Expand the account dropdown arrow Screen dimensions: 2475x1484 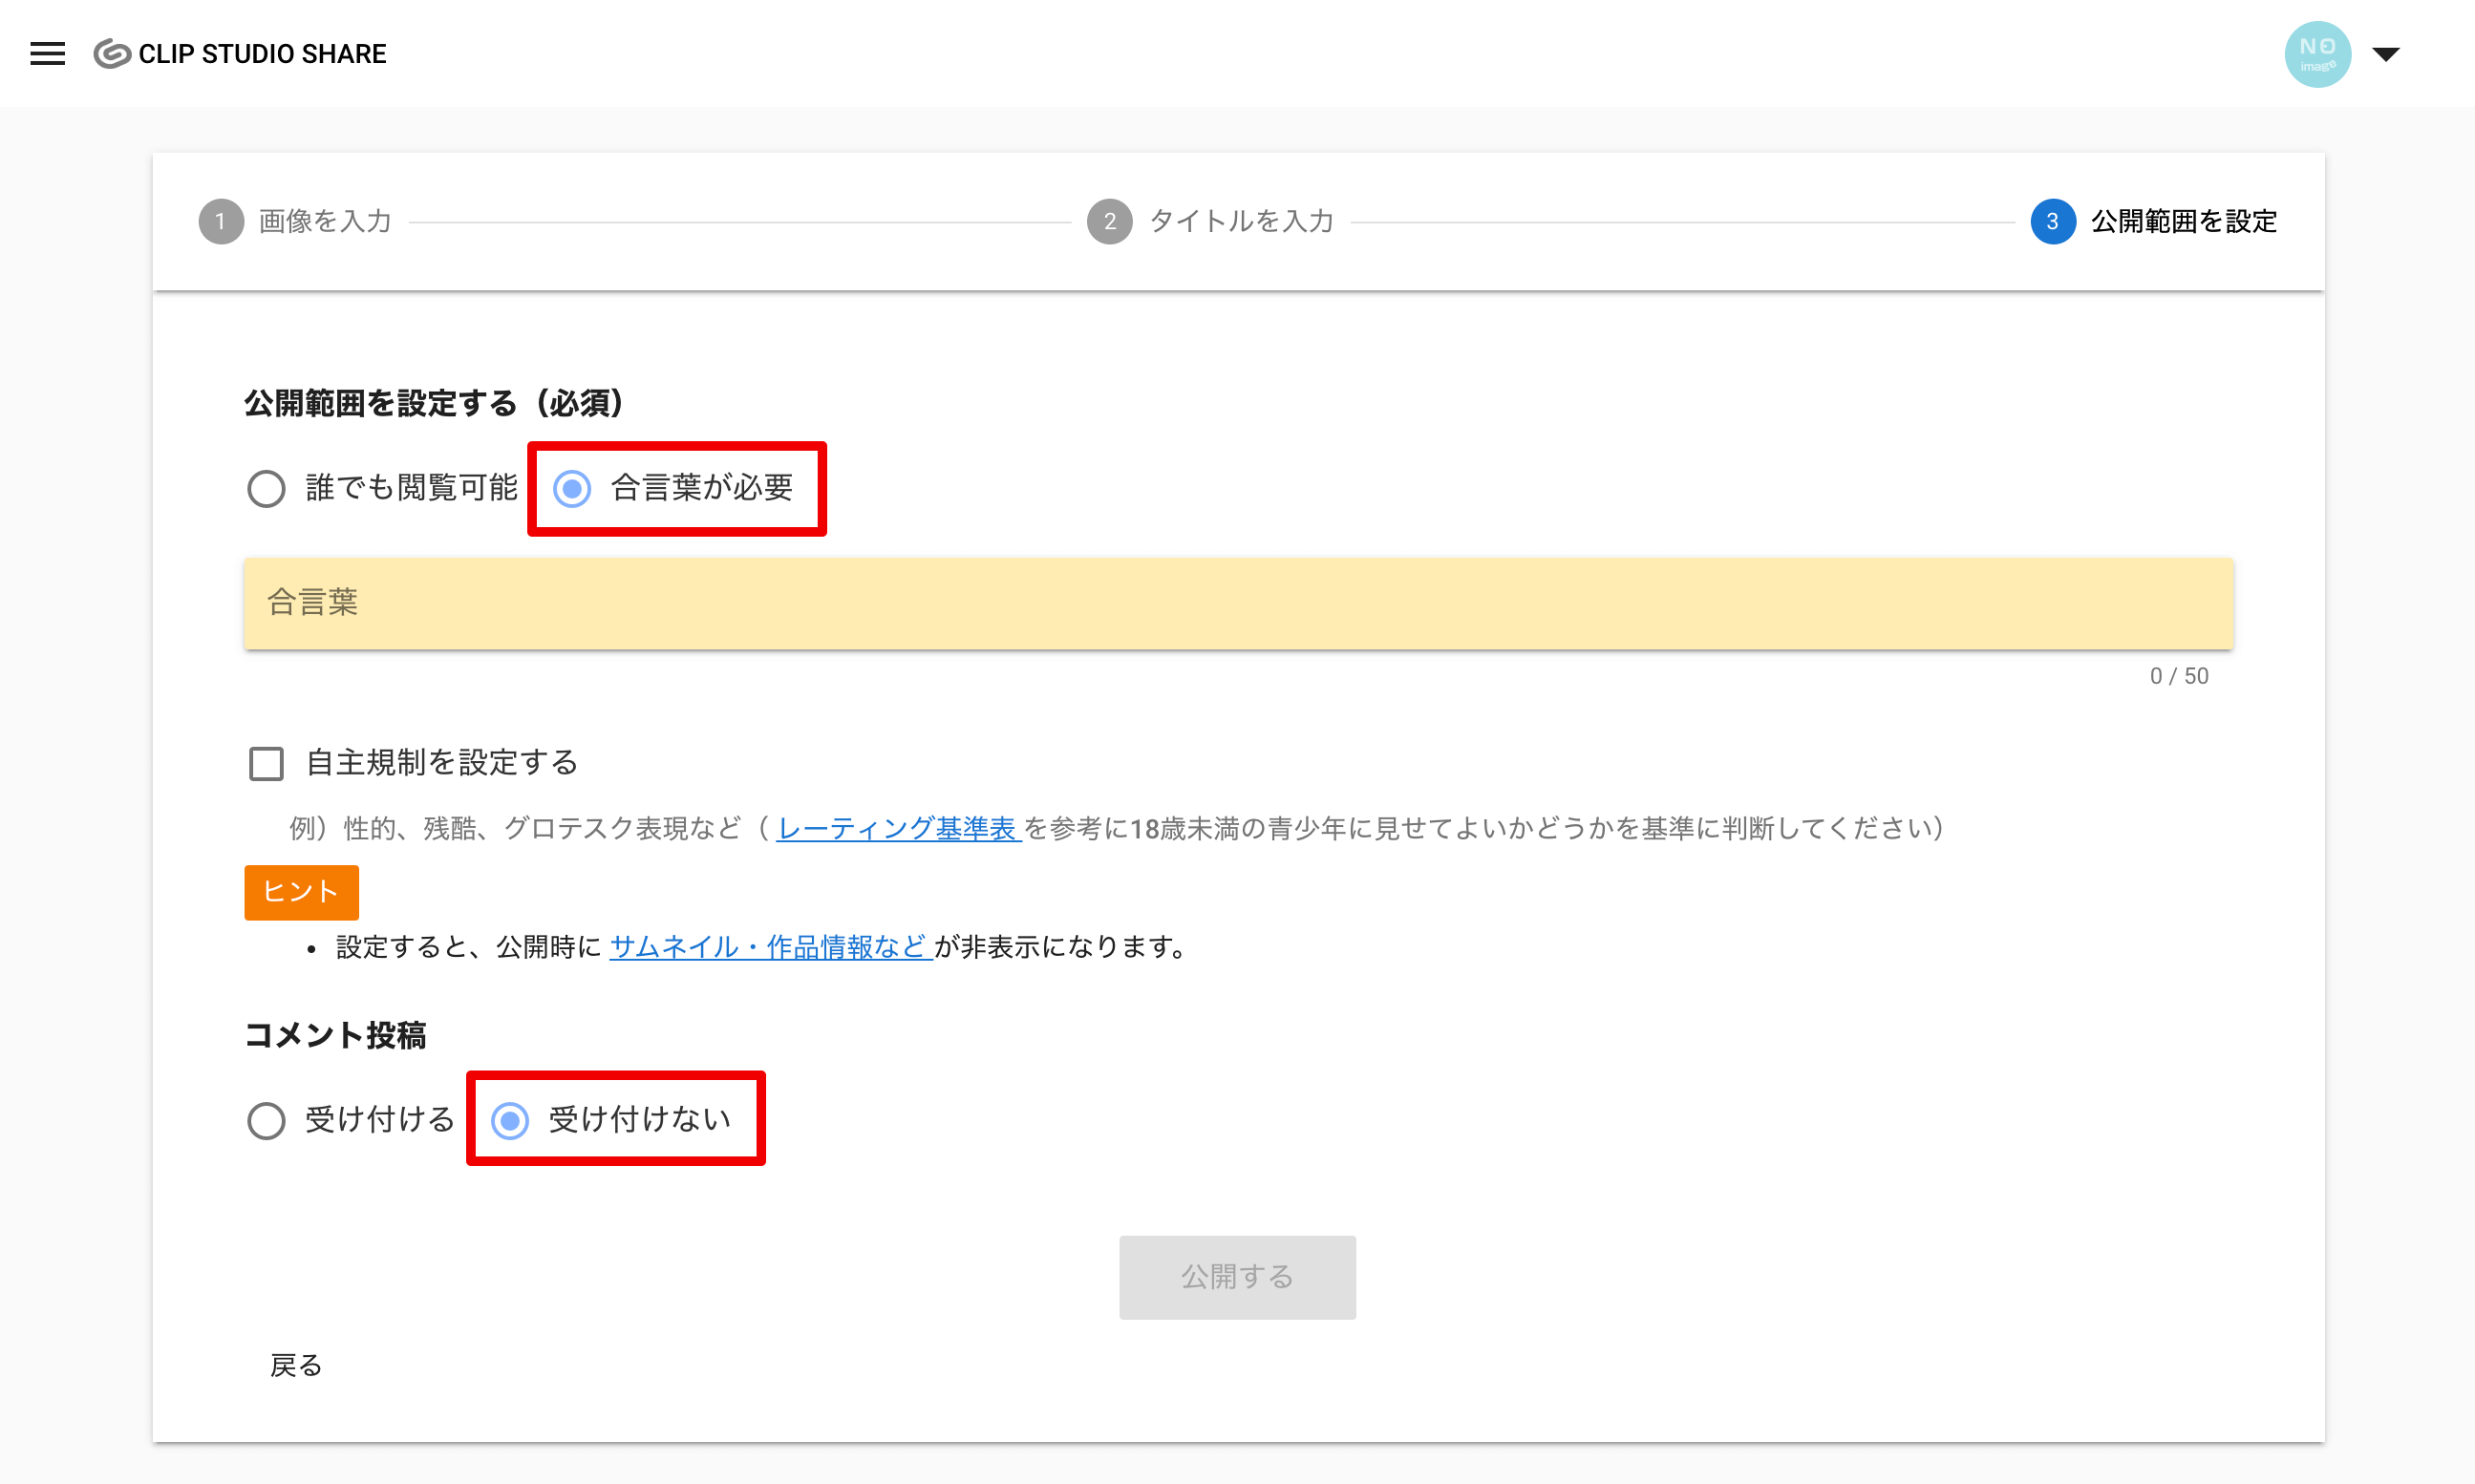pyautogui.click(x=2386, y=54)
